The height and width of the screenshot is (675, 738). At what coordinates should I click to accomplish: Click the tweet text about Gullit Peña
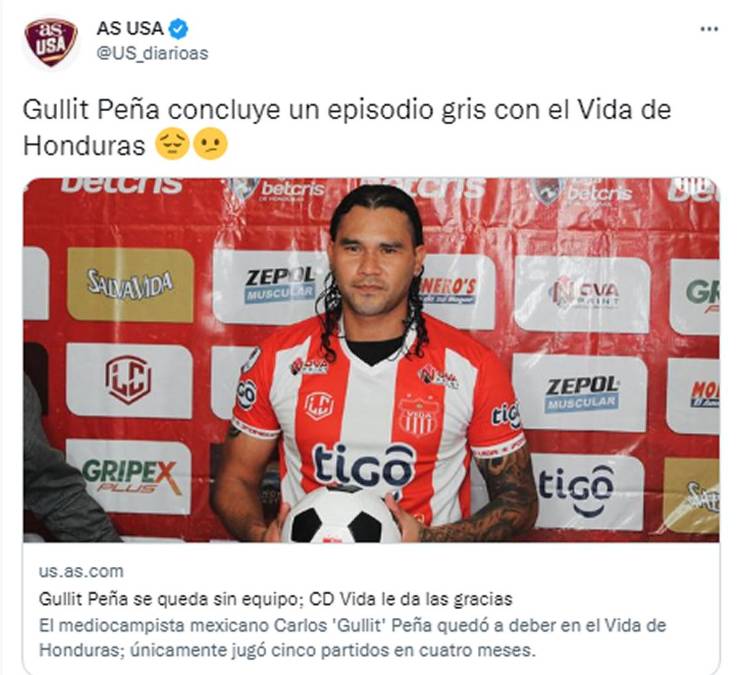(346, 127)
